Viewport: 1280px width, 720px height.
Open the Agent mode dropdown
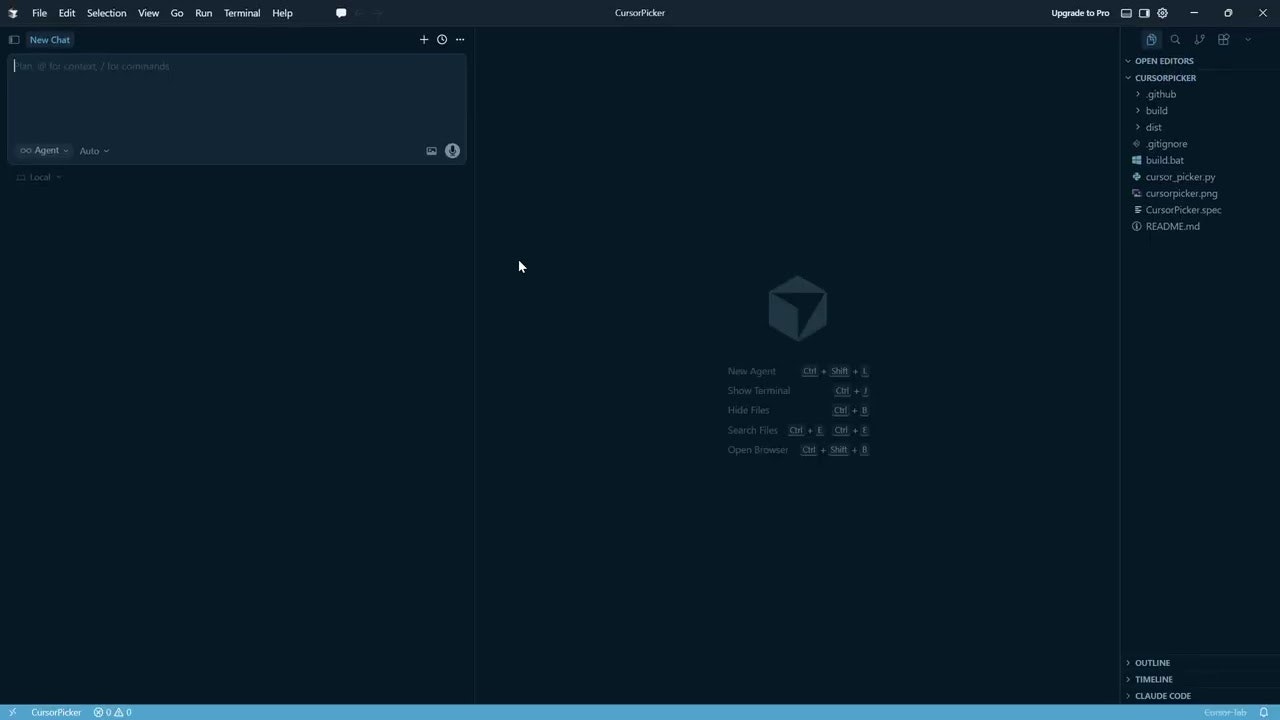[42, 150]
